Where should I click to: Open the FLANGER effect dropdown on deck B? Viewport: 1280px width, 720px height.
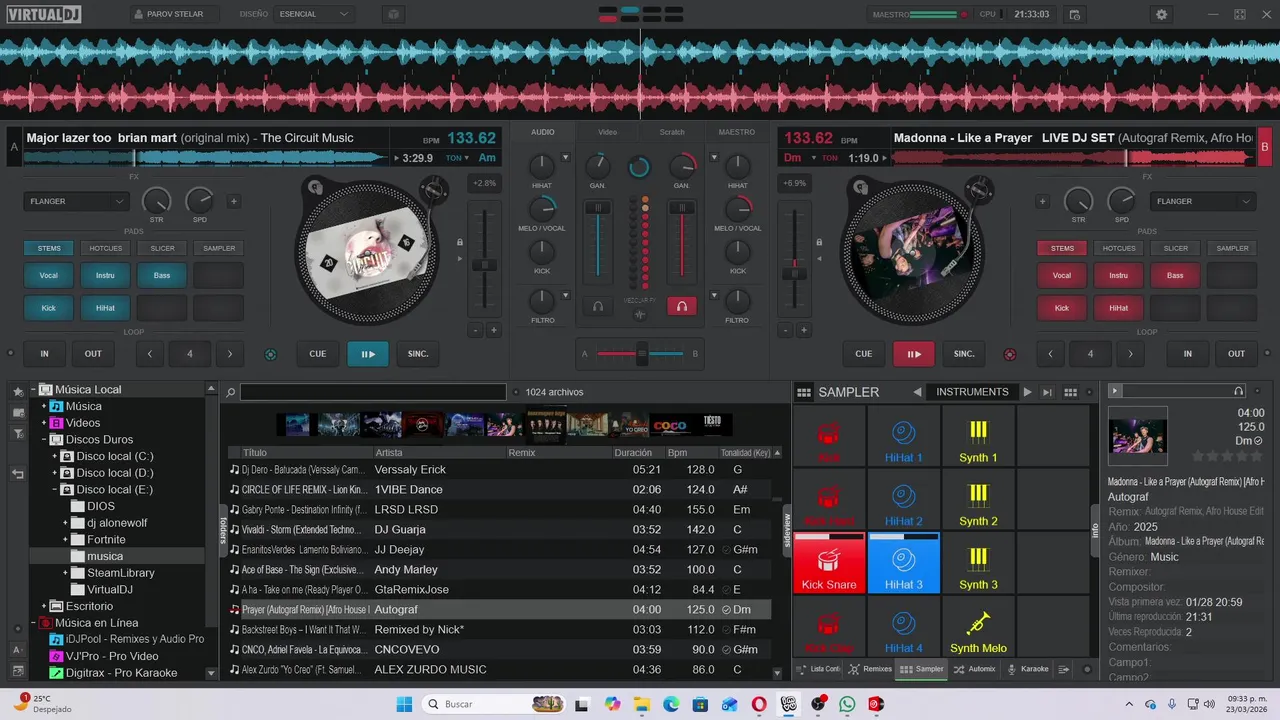click(x=1203, y=201)
